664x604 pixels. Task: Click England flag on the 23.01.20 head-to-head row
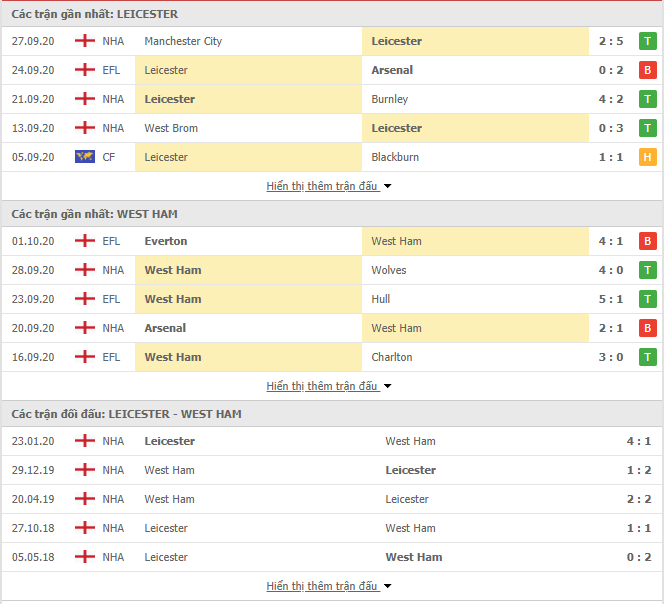click(x=85, y=441)
